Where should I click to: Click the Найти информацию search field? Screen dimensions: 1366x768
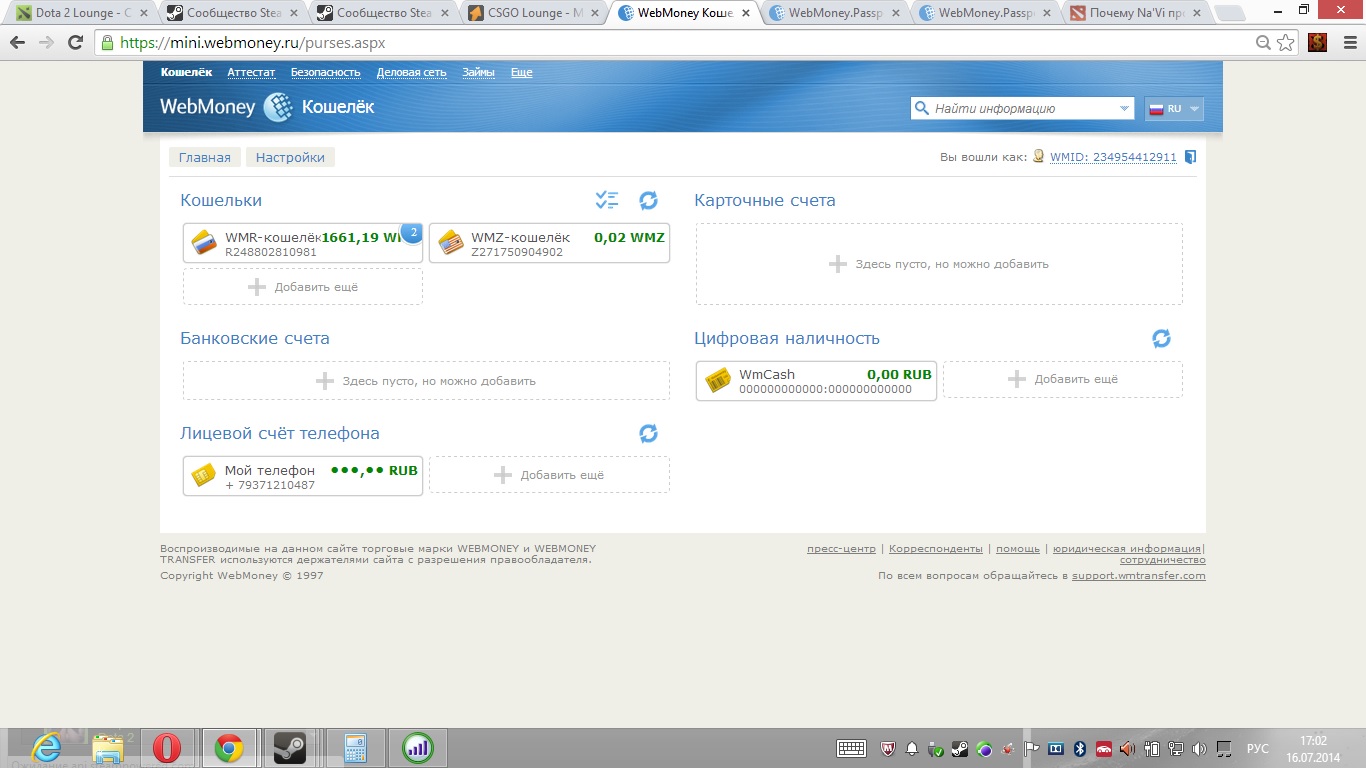coord(1022,108)
